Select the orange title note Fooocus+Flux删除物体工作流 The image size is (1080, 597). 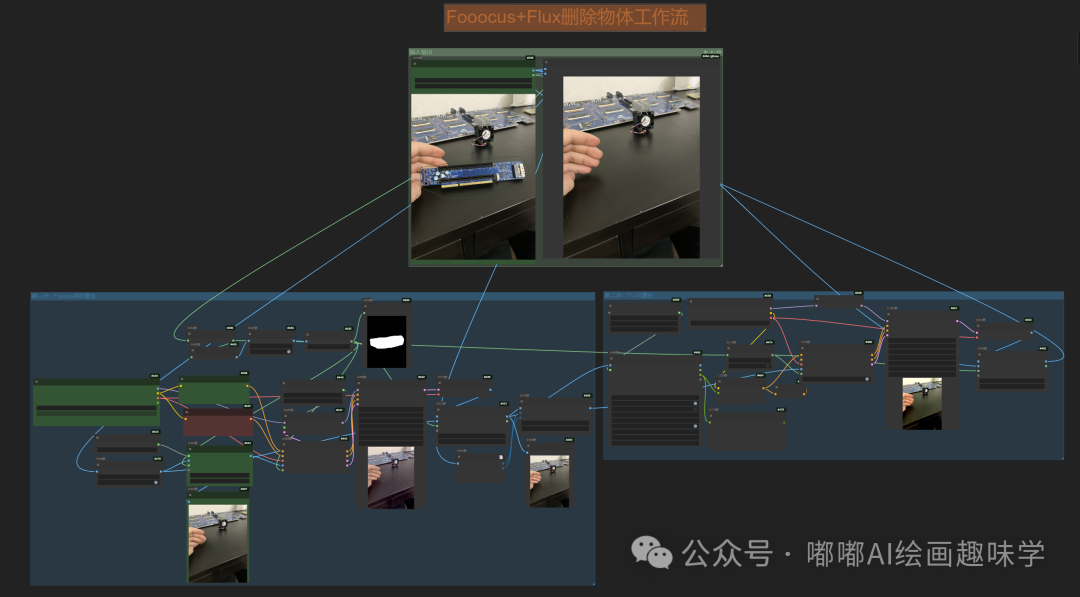click(574, 17)
